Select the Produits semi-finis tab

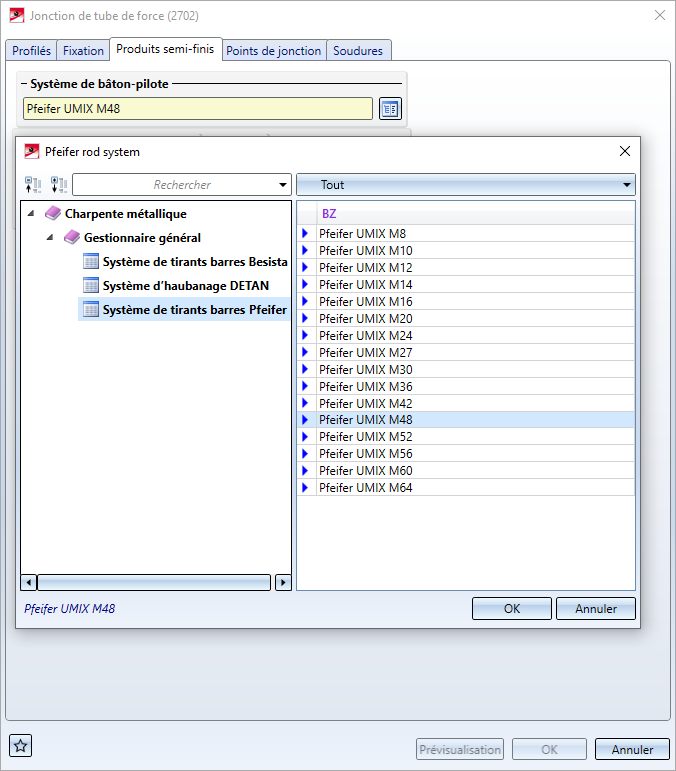(x=165, y=49)
